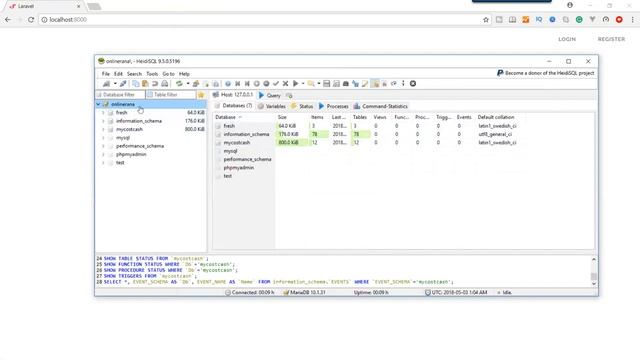Viewport: 640px width, 360px height.
Task: Click inside the Table filter field
Action: (x=171, y=95)
